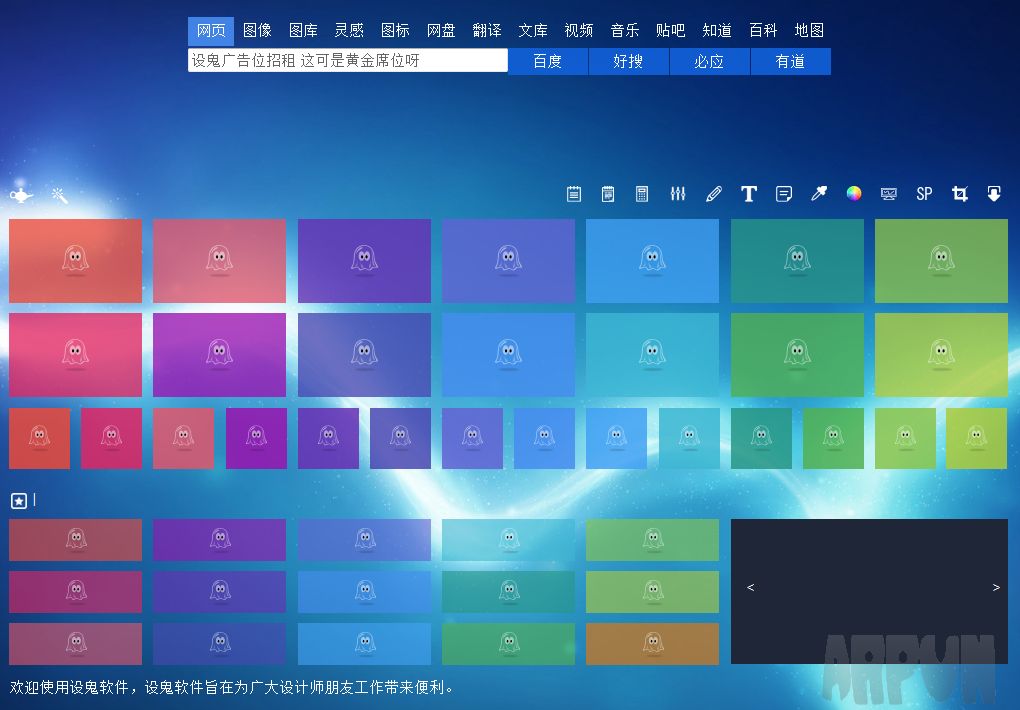The image size is (1020, 710).
Task: Open the color wheel tool
Action: pos(853,193)
